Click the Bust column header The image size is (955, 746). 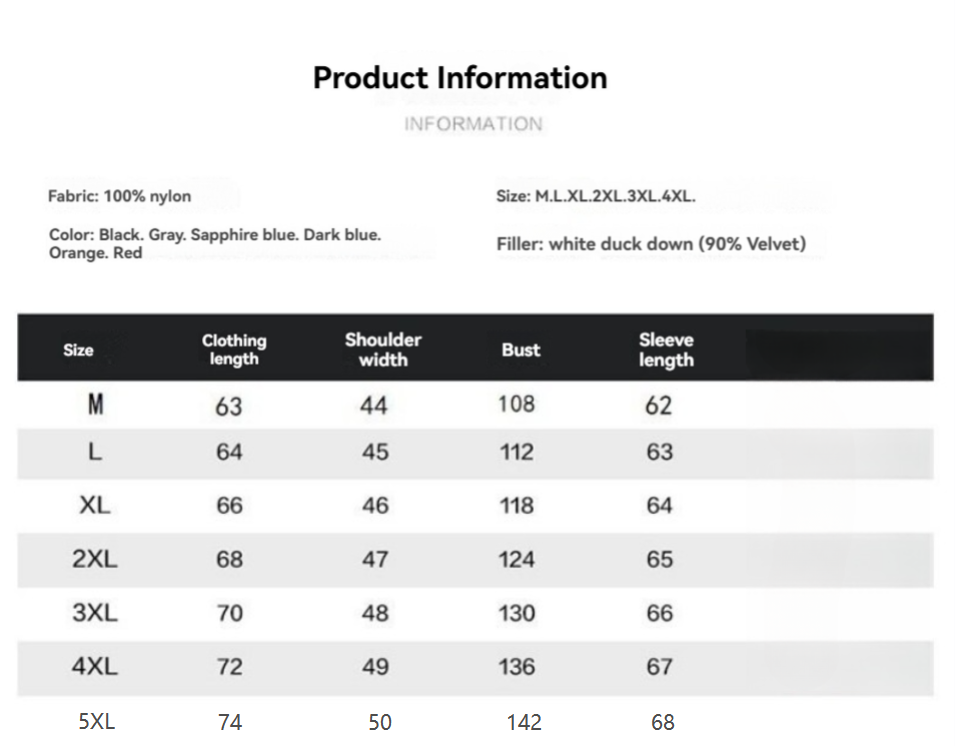pos(521,350)
